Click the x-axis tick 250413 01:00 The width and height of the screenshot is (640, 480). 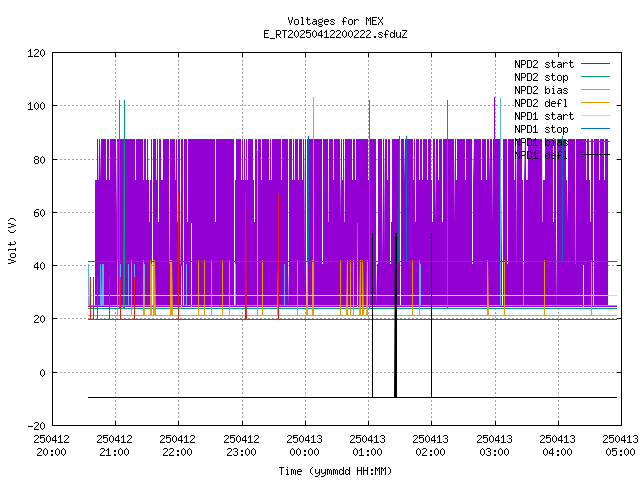coord(367,446)
